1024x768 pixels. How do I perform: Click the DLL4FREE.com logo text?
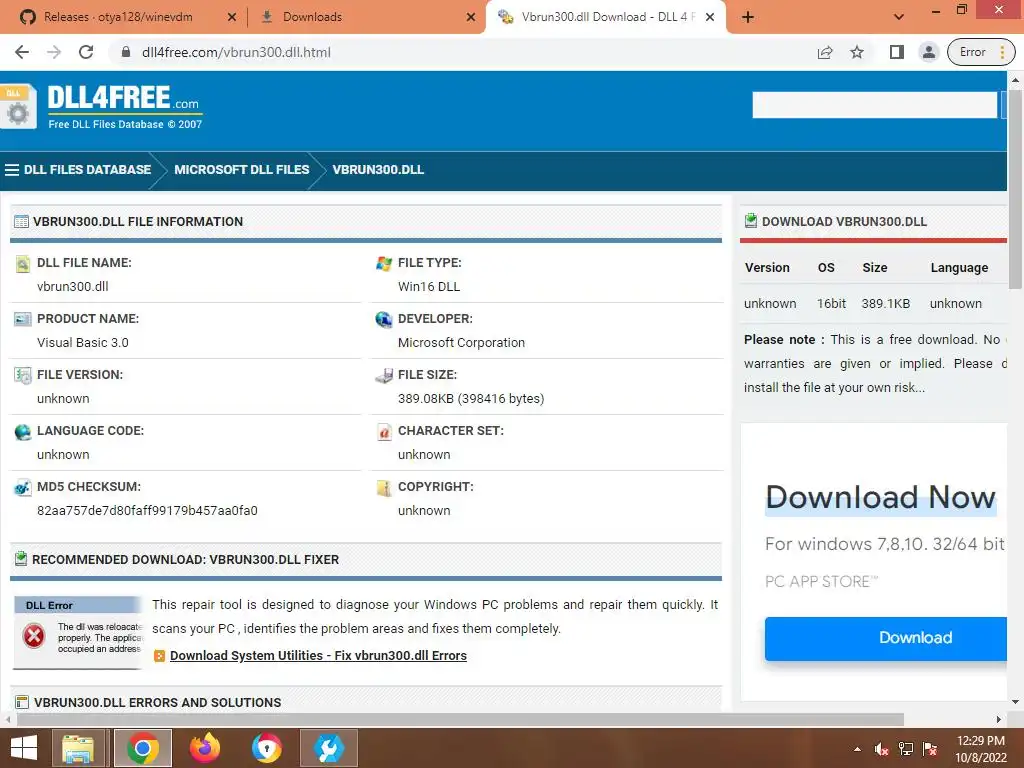point(123,97)
